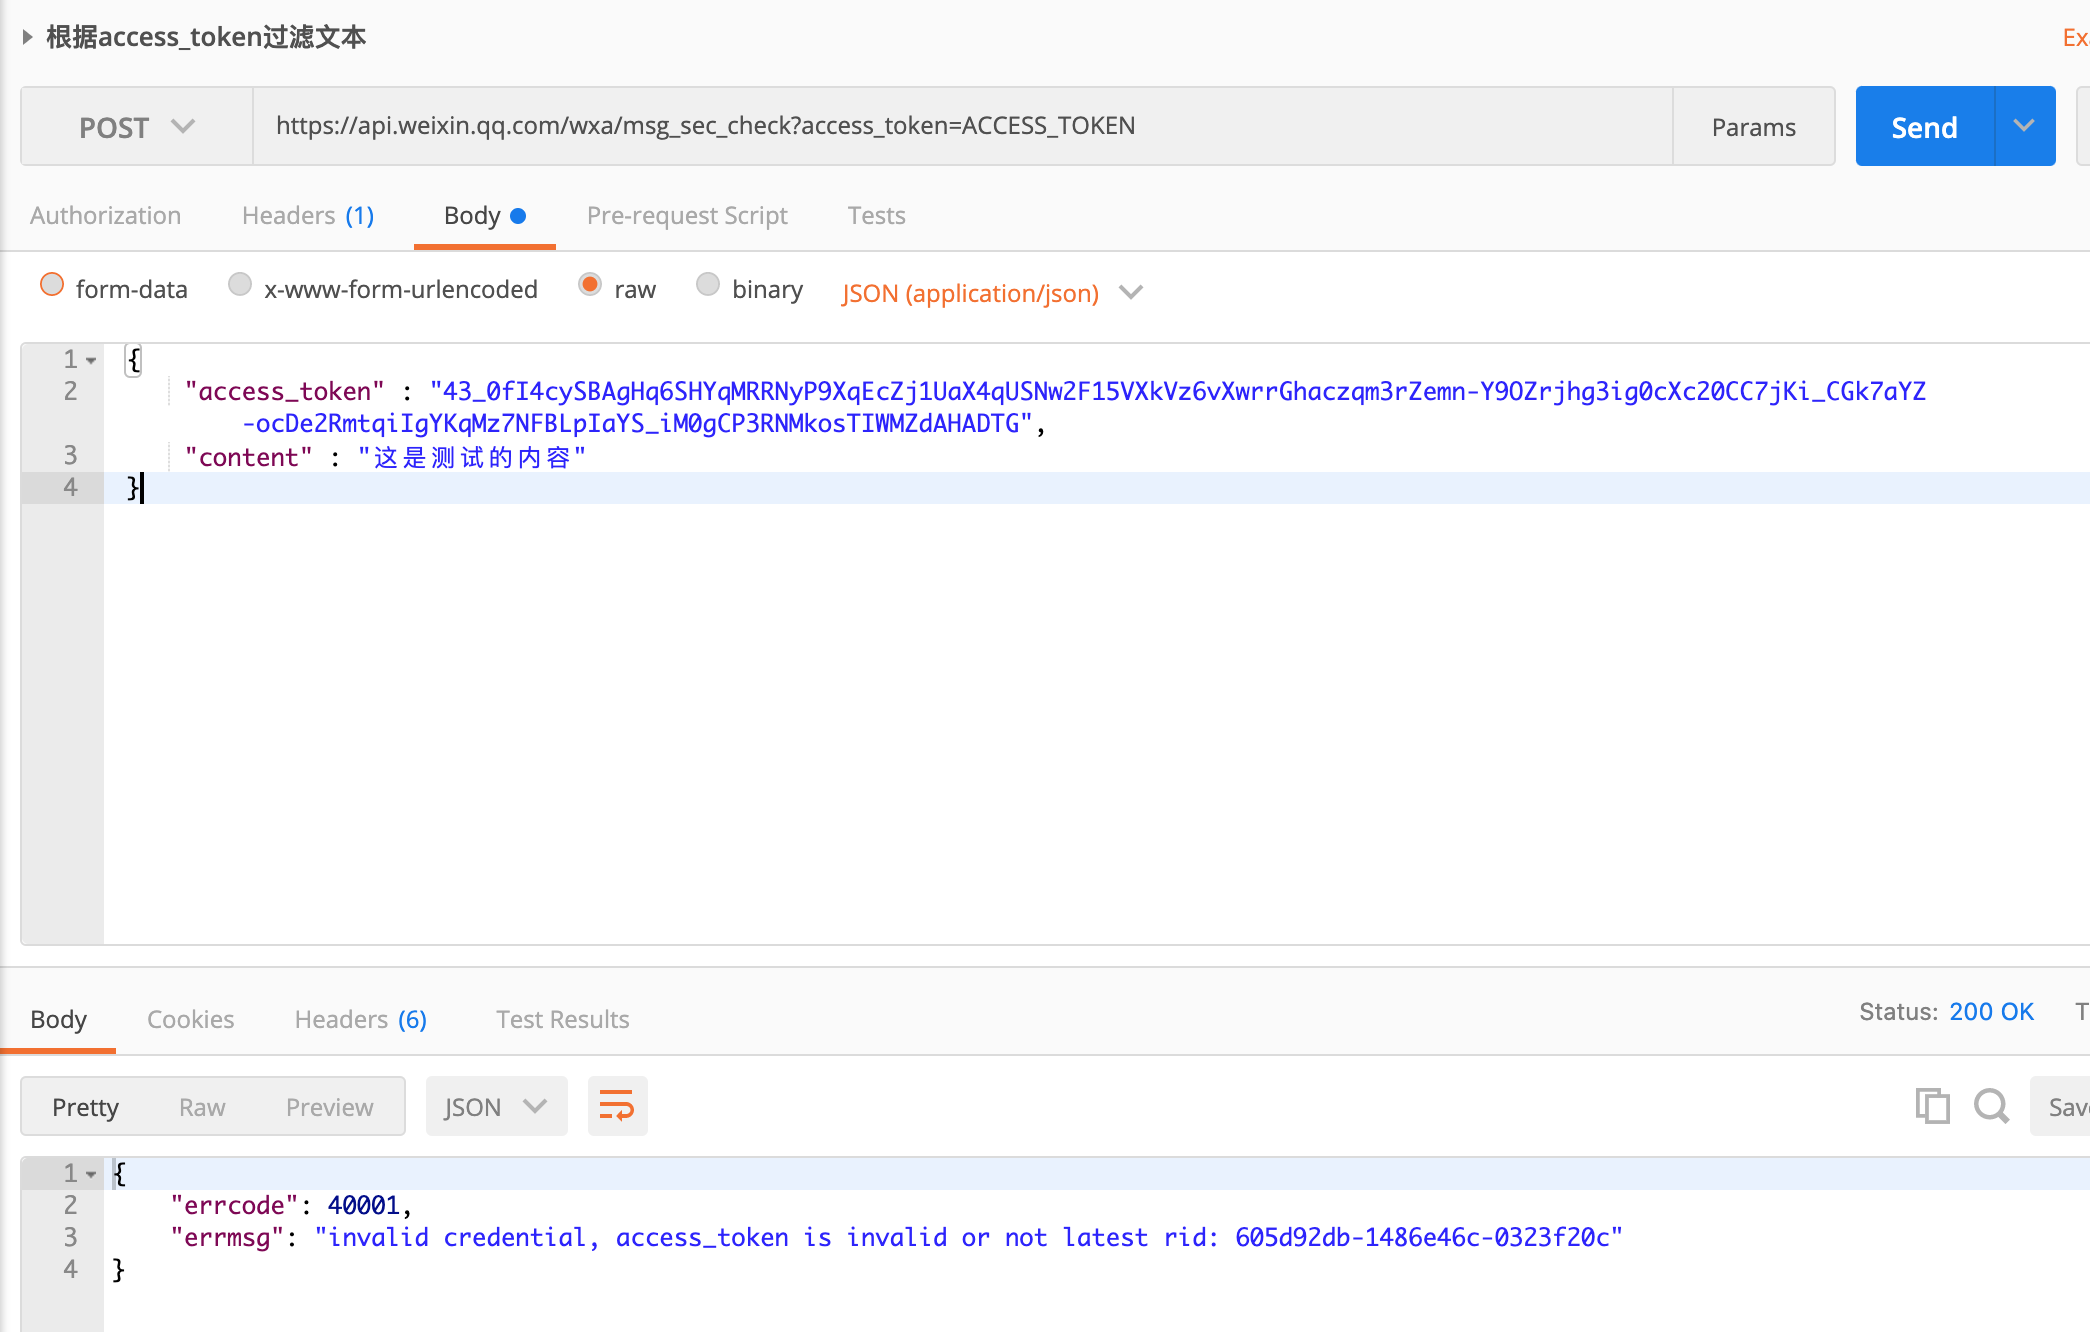The width and height of the screenshot is (2090, 1332).
Task: Open the POST method dropdown
Action: 136,127
